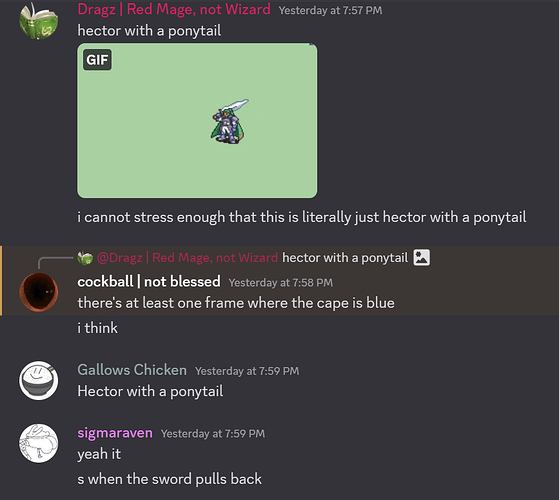This screenshot has width=559, height=500.
Task: Click username Dragz | Red Mage, not Wizard
Action: [x=174, y=9]
